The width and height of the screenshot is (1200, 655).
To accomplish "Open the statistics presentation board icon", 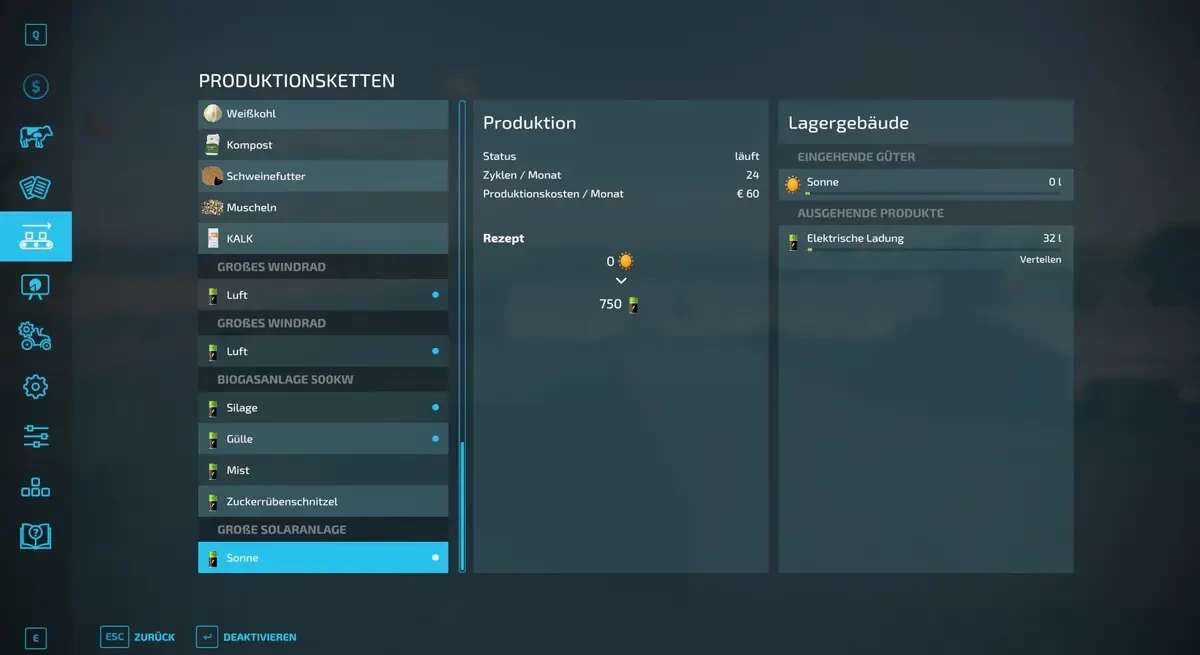I will point(36,287).
